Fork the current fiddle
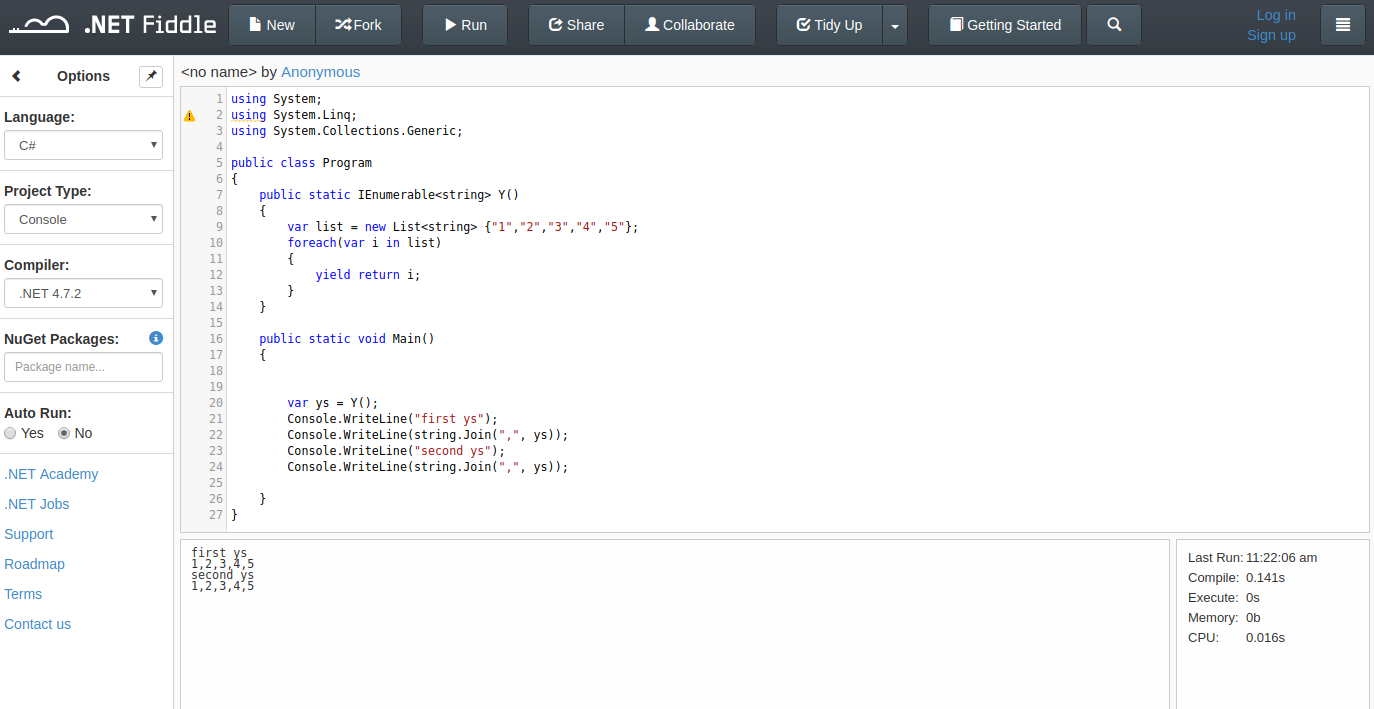The width and height of the screenshot is (1374, 709). (358, 25)
